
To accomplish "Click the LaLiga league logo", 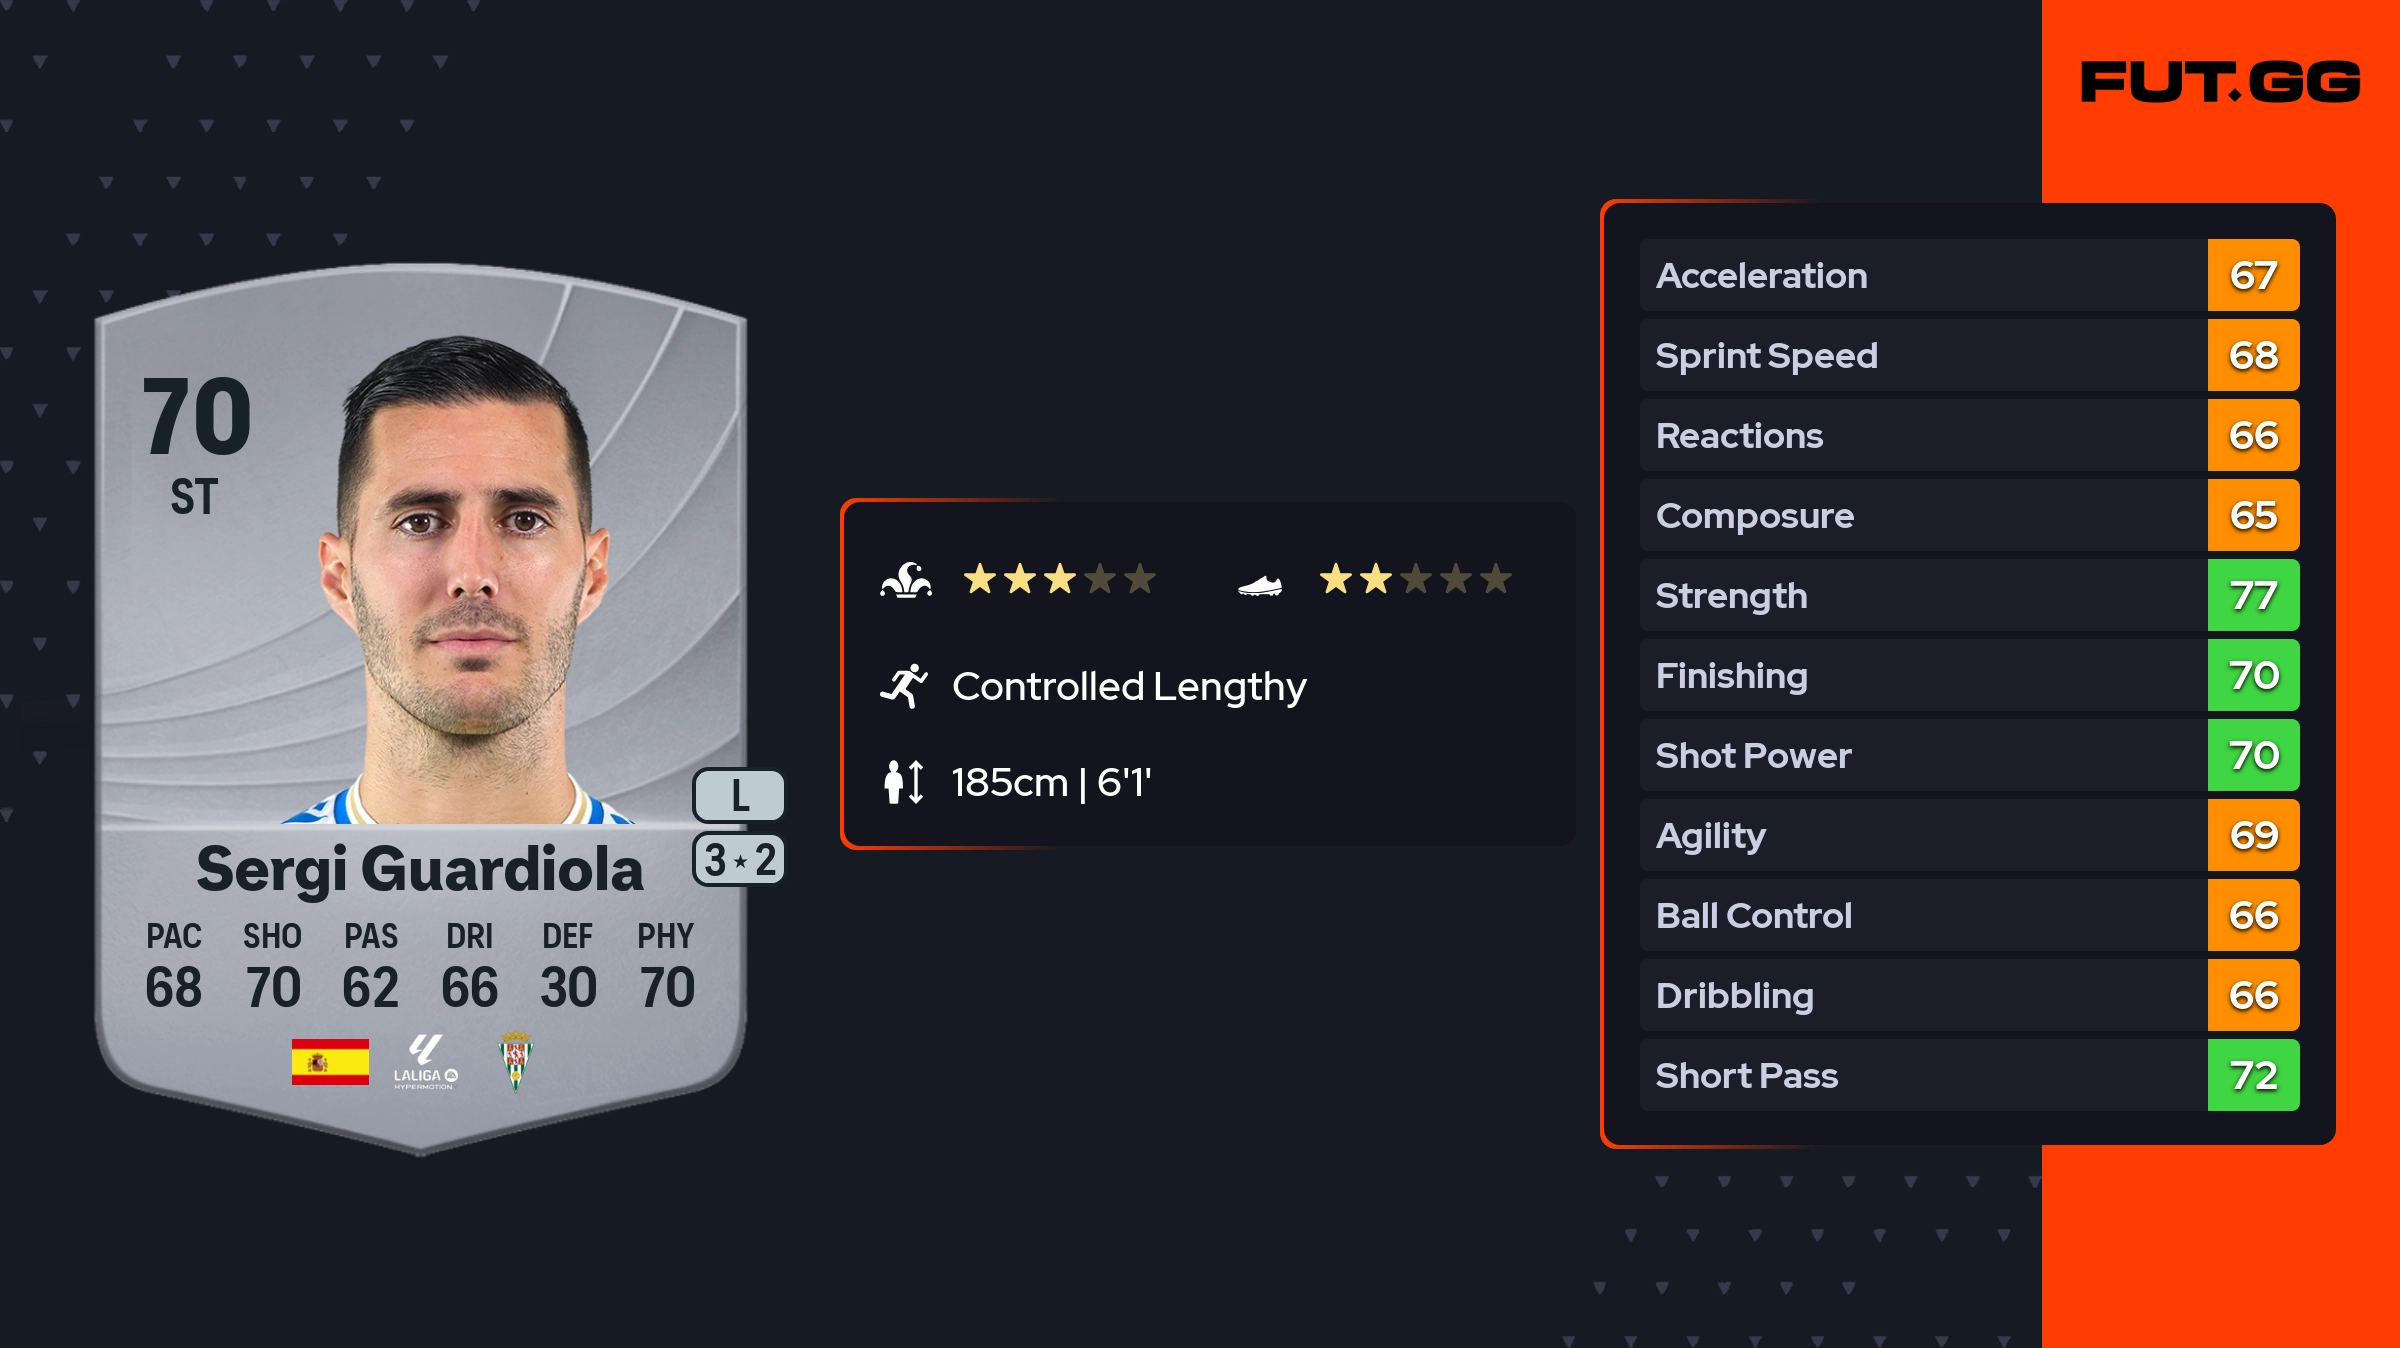I will (x=425, y=1062).
